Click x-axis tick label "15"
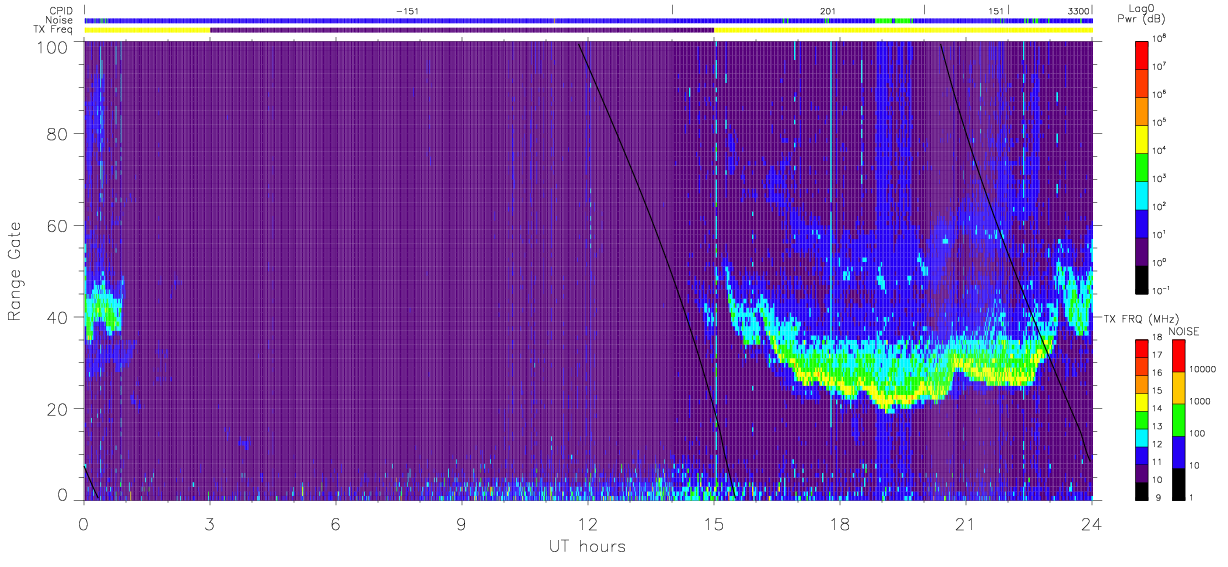The image size is (1228, 567). [714, 524]
